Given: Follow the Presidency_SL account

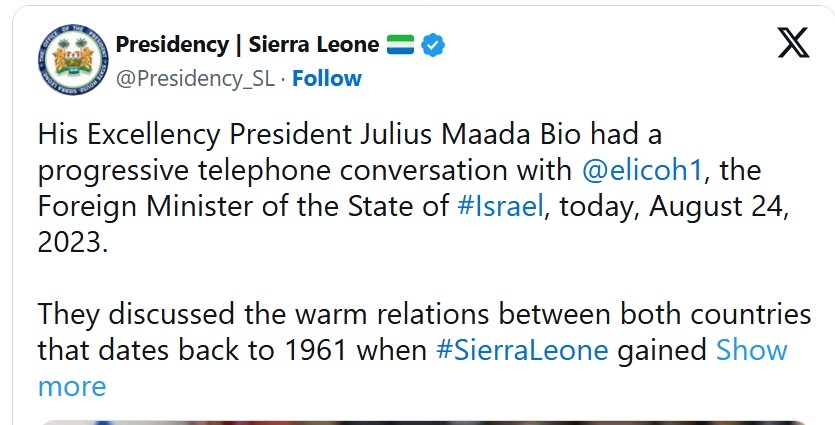Looking at the screenshot, I should (x=327, y=79).
